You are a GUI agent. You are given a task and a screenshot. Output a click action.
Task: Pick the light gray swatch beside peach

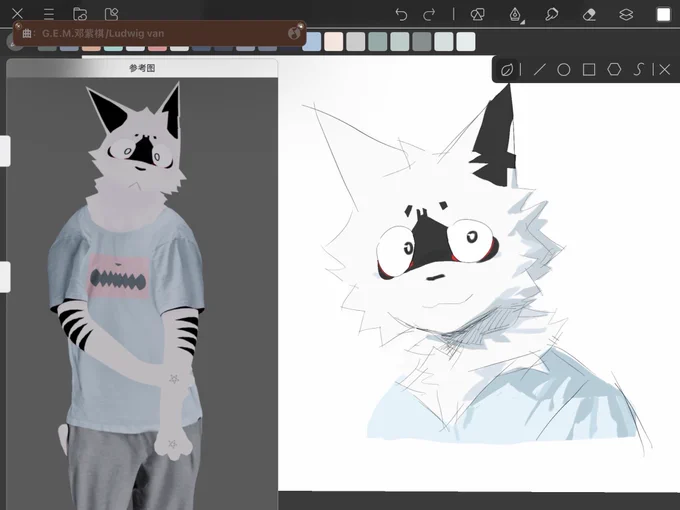click(356, 42)
